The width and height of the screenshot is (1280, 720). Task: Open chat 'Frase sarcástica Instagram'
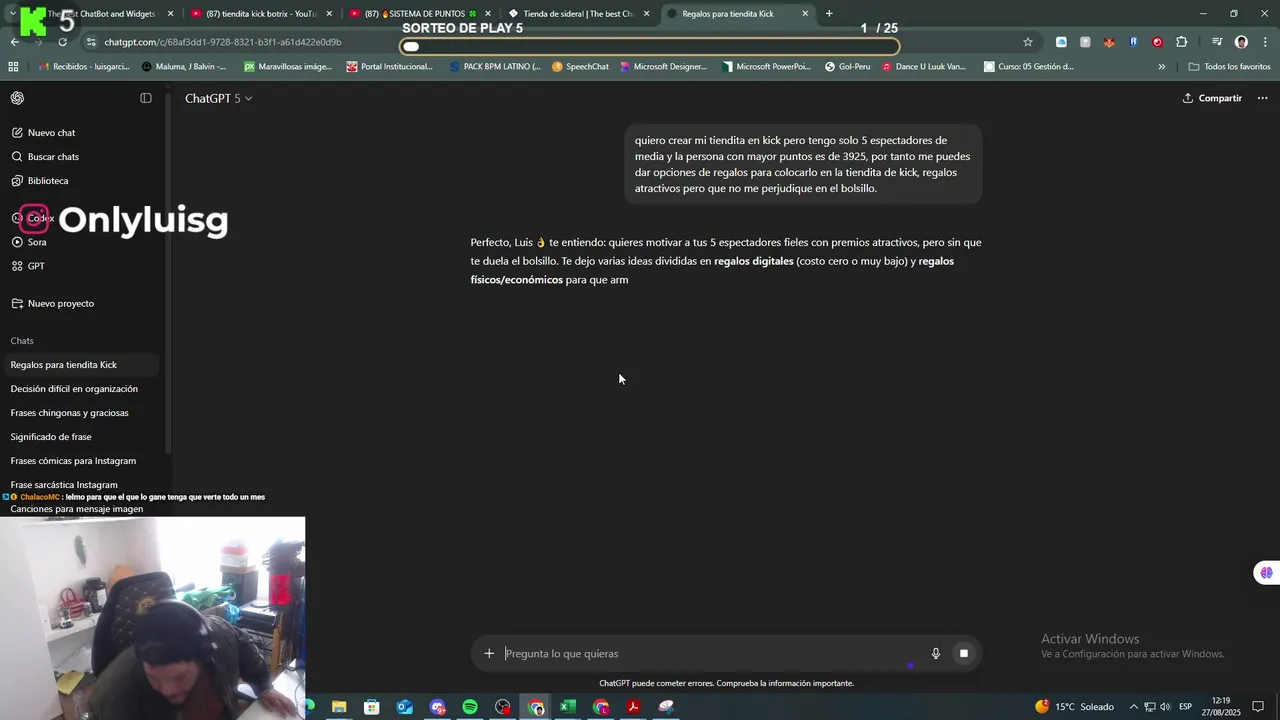pos(64,485)
